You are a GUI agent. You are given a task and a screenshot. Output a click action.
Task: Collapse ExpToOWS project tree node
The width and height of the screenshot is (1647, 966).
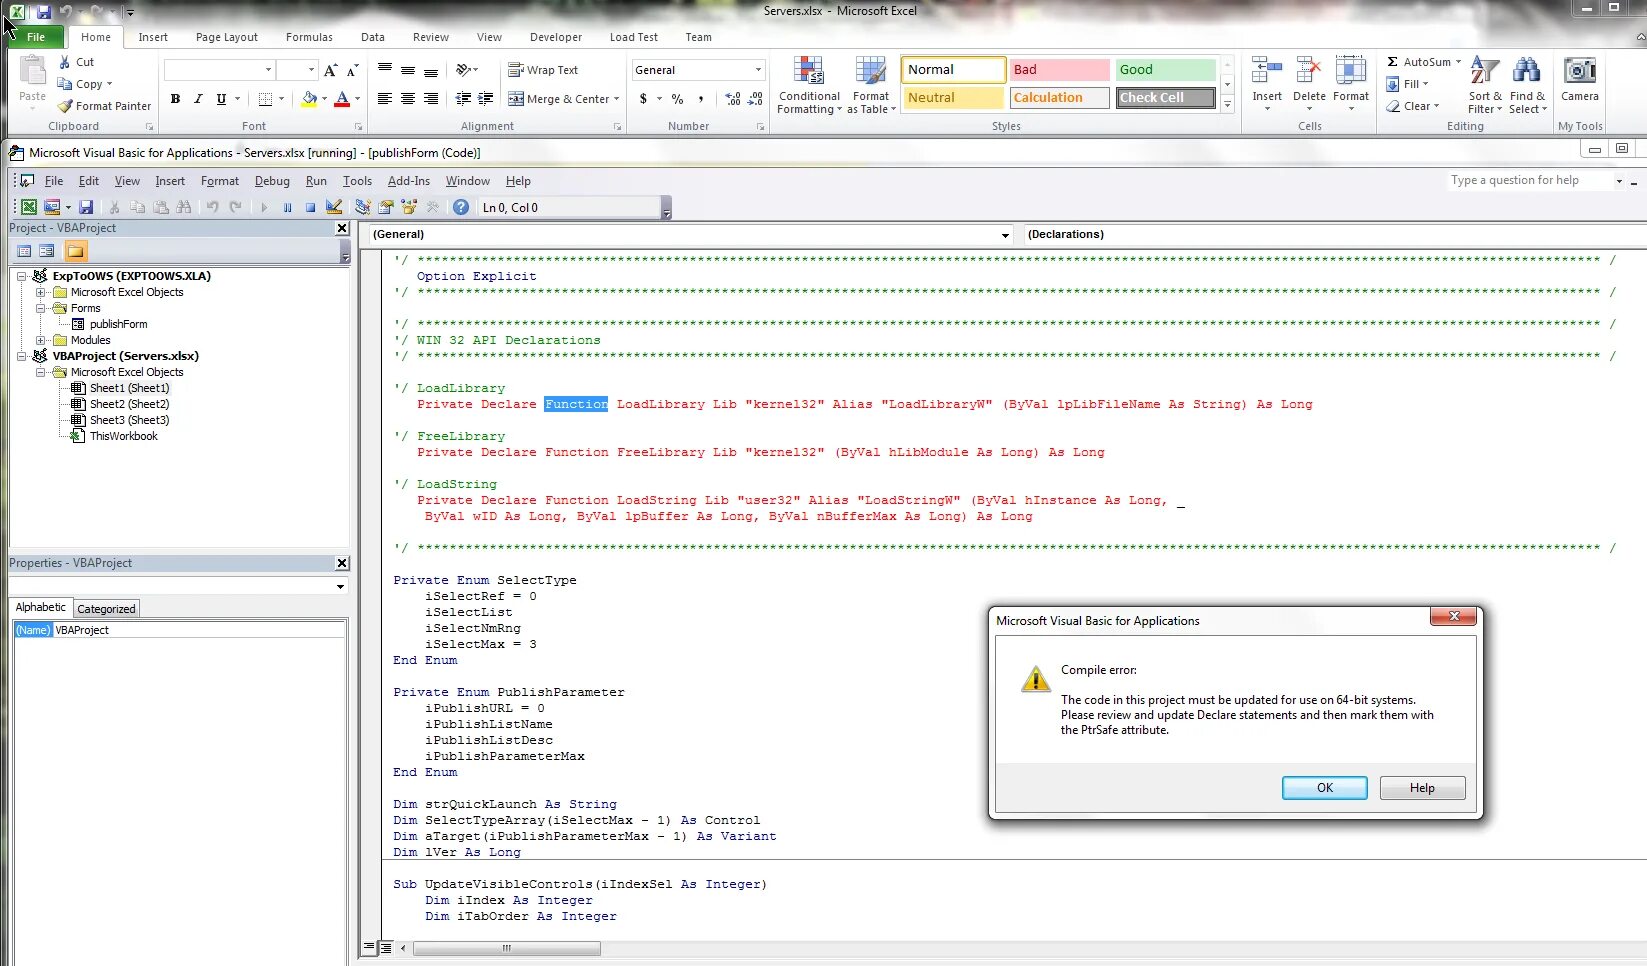[x=22, y=276]
